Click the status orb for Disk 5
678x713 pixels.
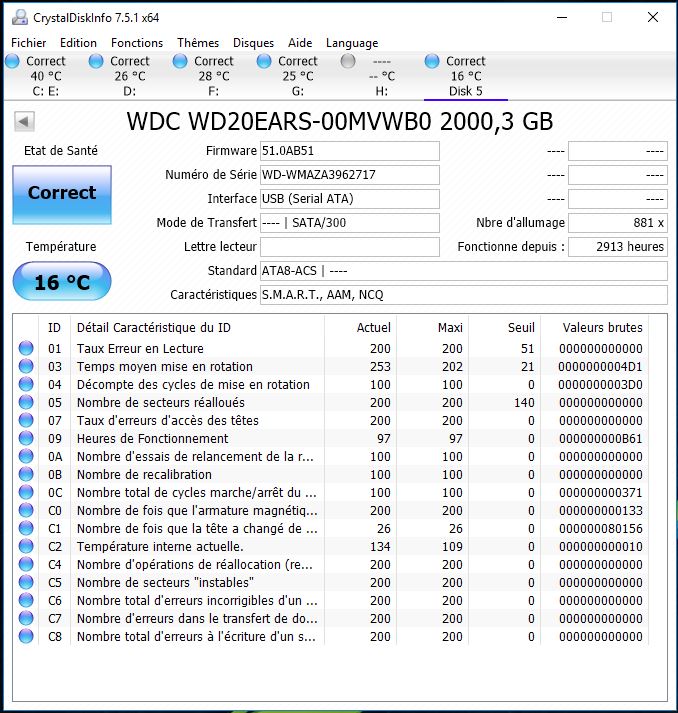(432, 61)
